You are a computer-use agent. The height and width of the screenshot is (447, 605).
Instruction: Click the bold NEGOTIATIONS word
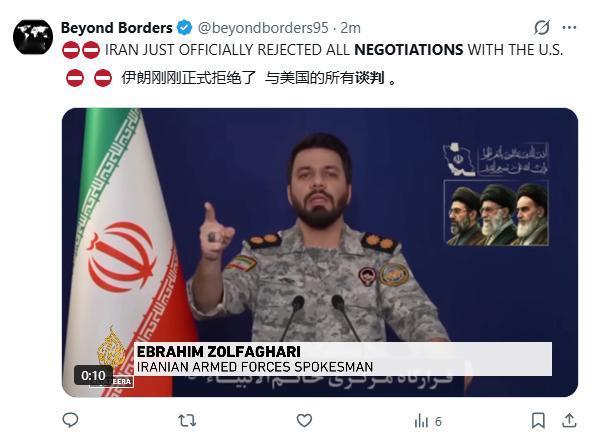[x=409, y=50]
